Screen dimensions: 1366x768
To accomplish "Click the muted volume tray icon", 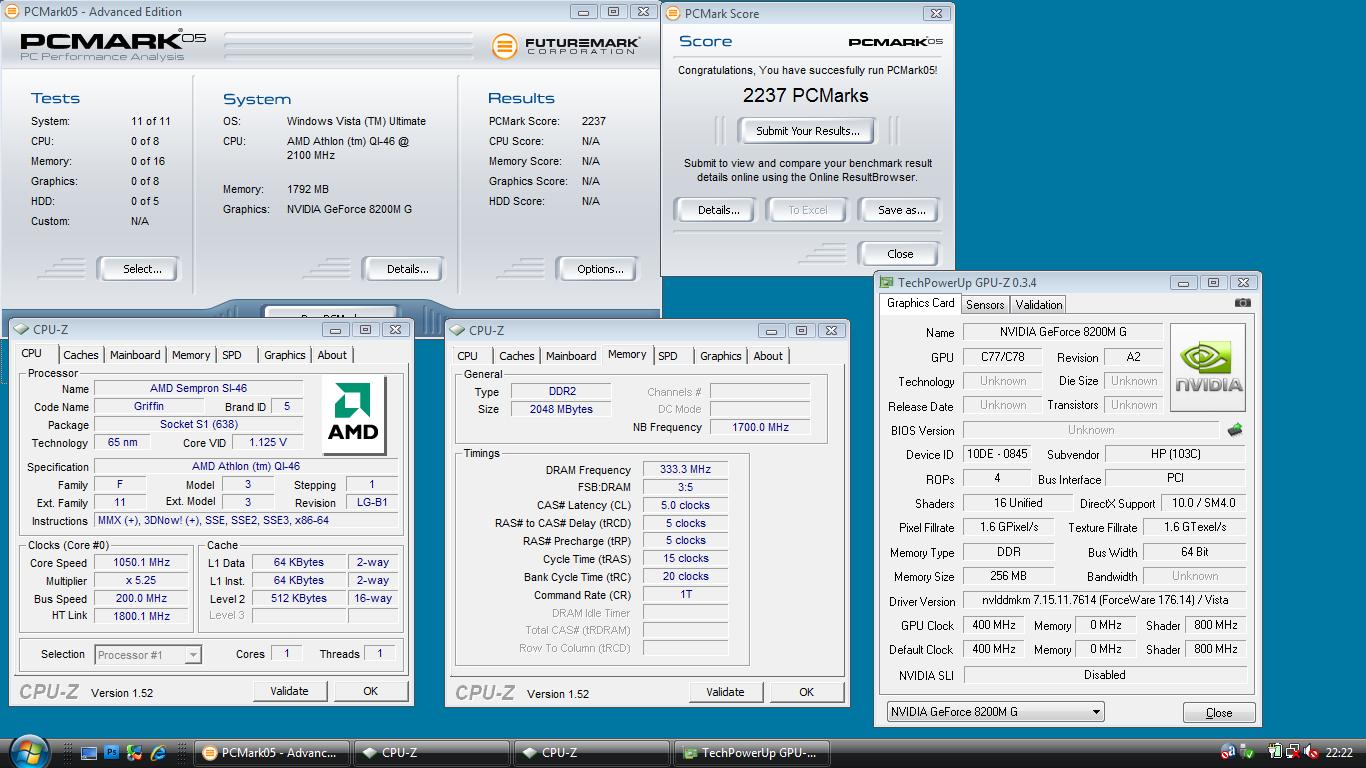I will (1310, 752).
